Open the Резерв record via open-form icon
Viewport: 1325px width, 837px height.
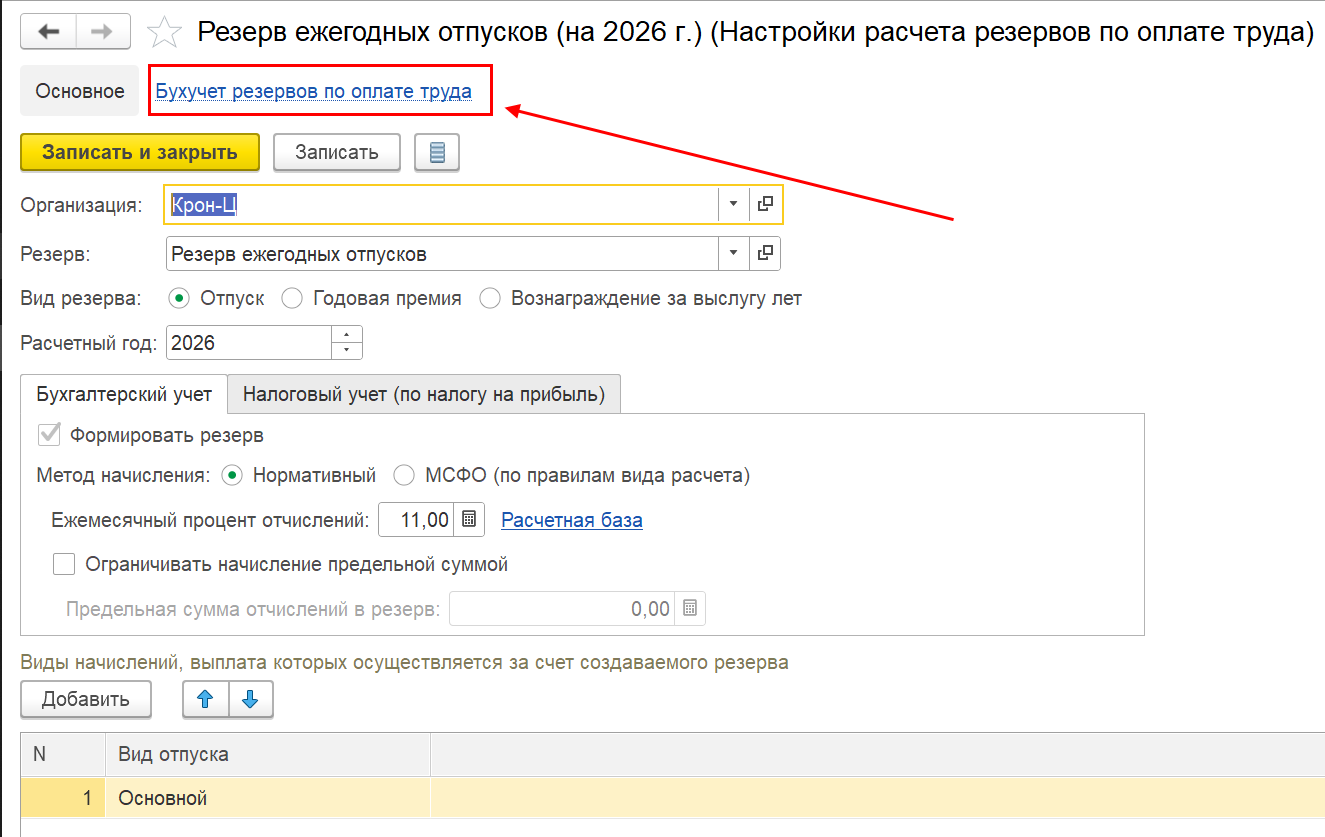pos(765,254)
